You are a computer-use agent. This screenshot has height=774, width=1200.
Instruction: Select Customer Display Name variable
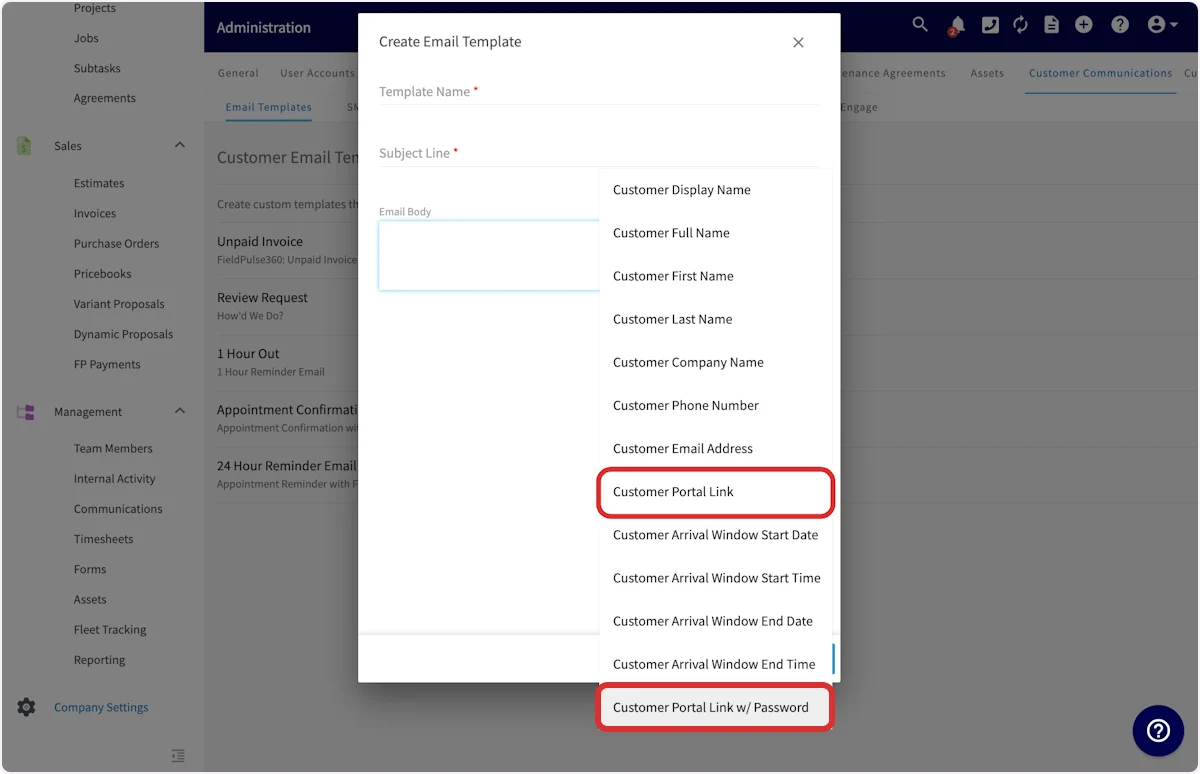coord(715,190)
